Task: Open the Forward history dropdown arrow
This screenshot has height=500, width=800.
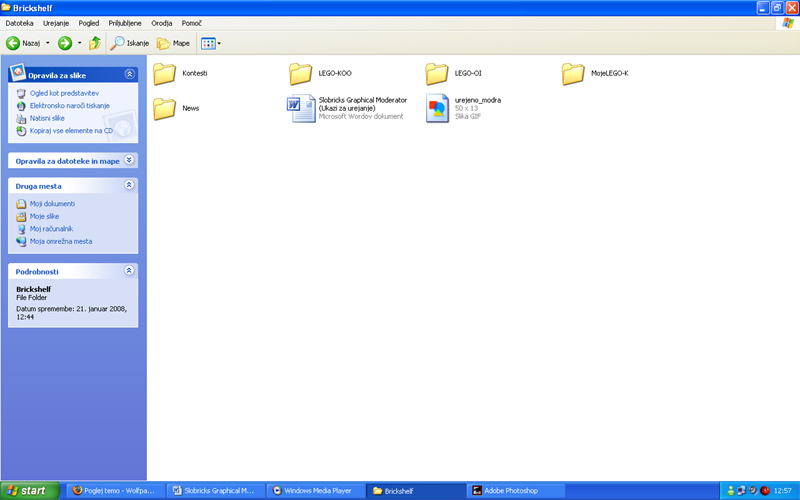Action: pyautogui.click(x=80, y=43)
